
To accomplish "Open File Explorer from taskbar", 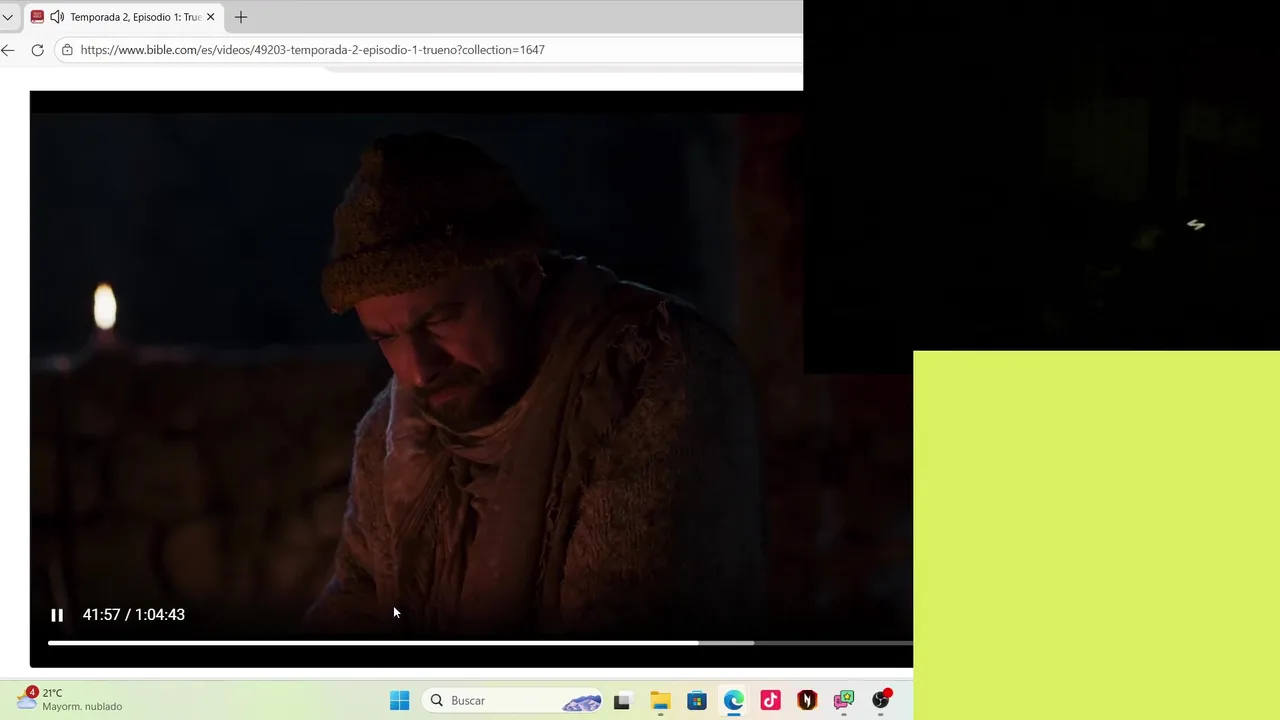I will (660, 701).
